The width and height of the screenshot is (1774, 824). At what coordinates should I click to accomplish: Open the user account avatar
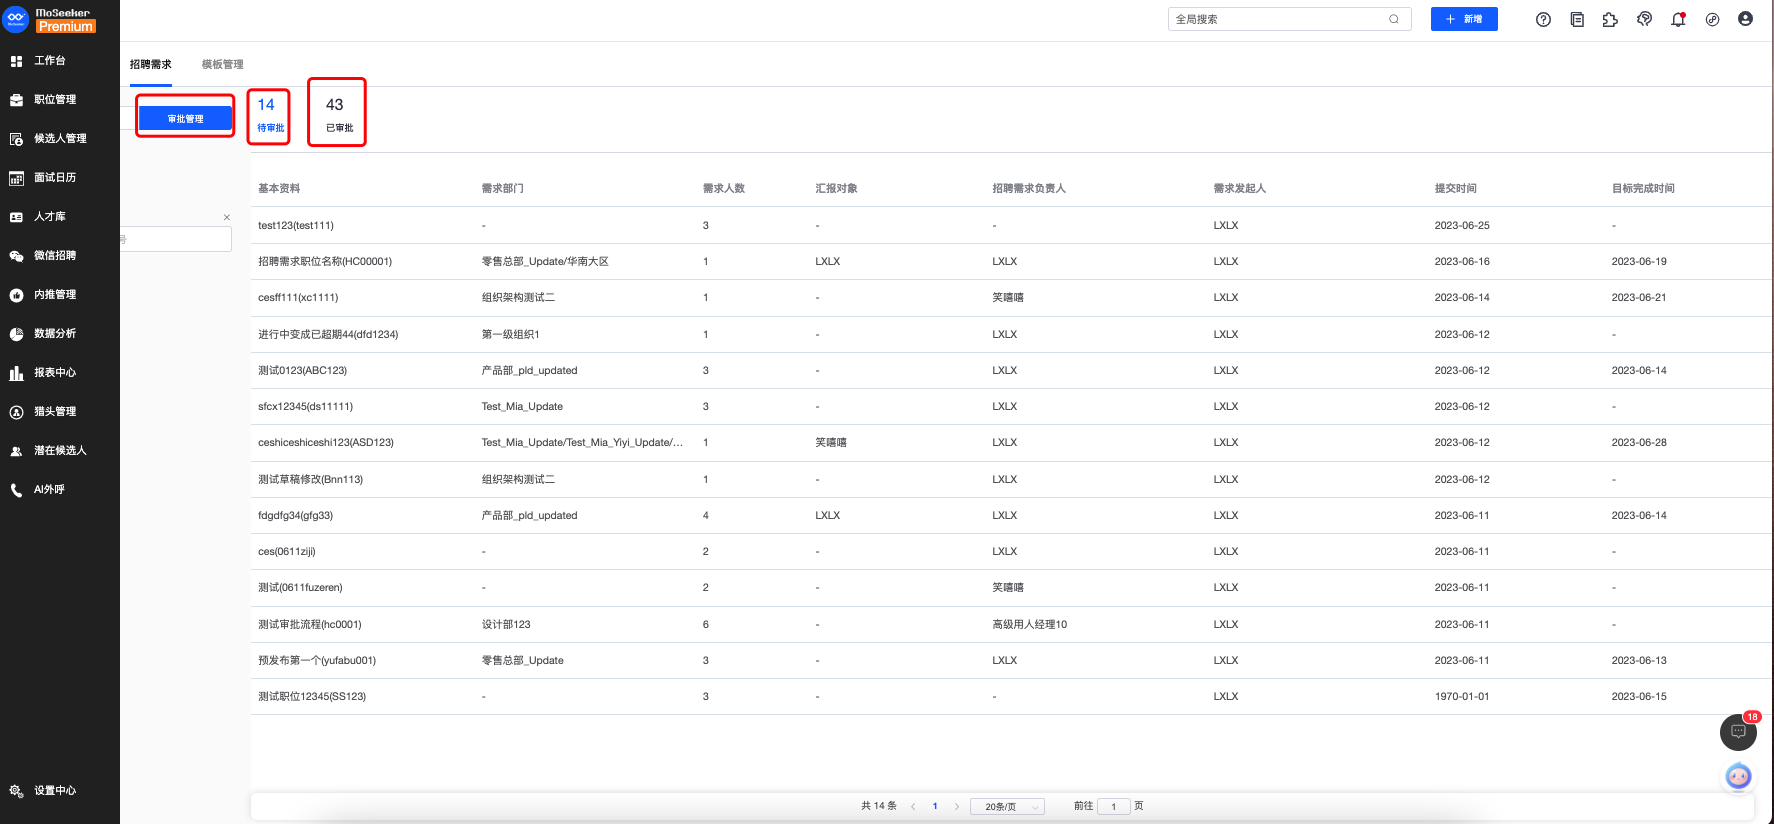pos(1745,19)
